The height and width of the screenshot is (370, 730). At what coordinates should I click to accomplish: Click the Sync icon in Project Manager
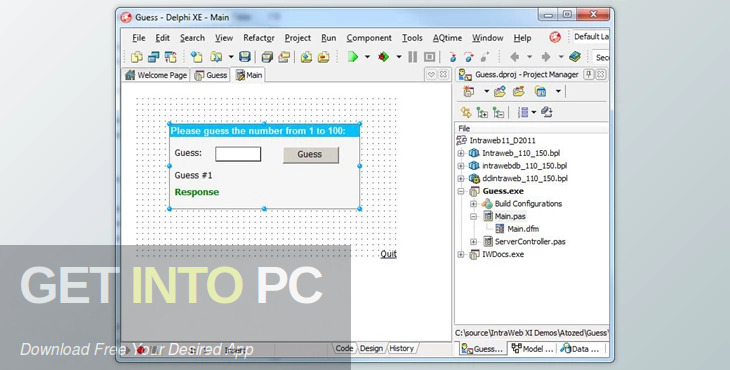point(466,112)
